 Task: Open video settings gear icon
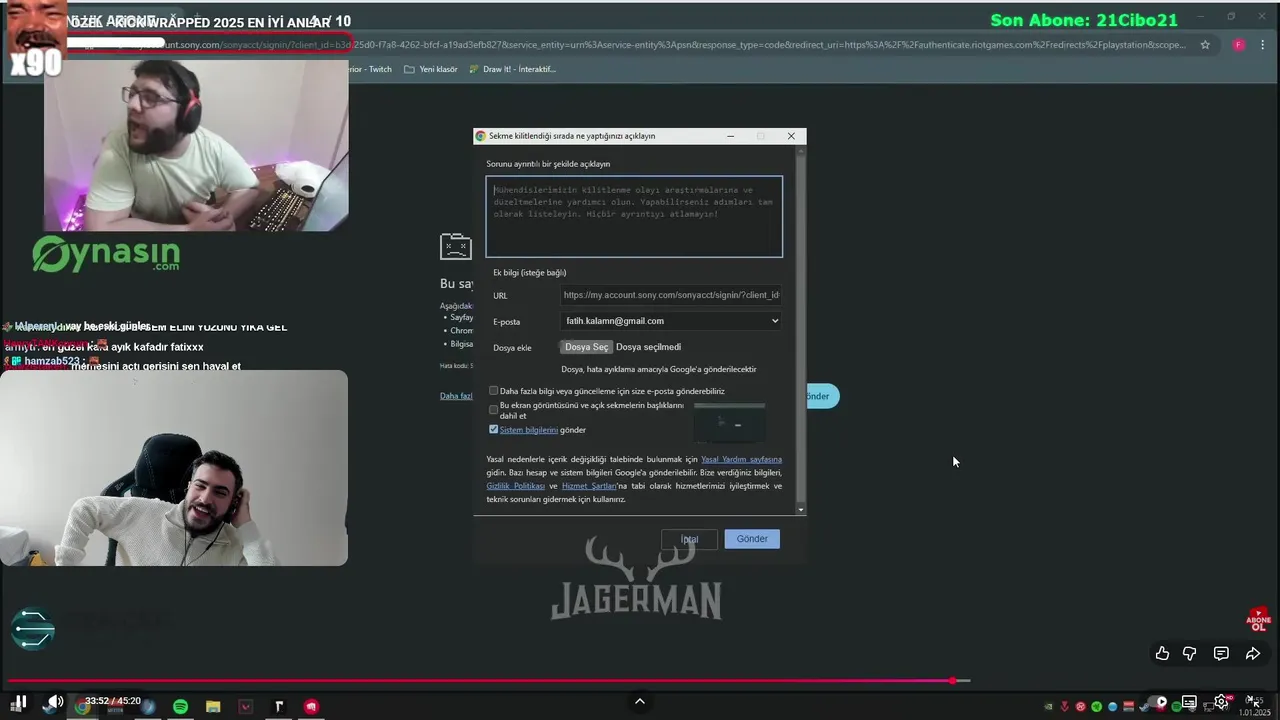(x=1221, y=702)
